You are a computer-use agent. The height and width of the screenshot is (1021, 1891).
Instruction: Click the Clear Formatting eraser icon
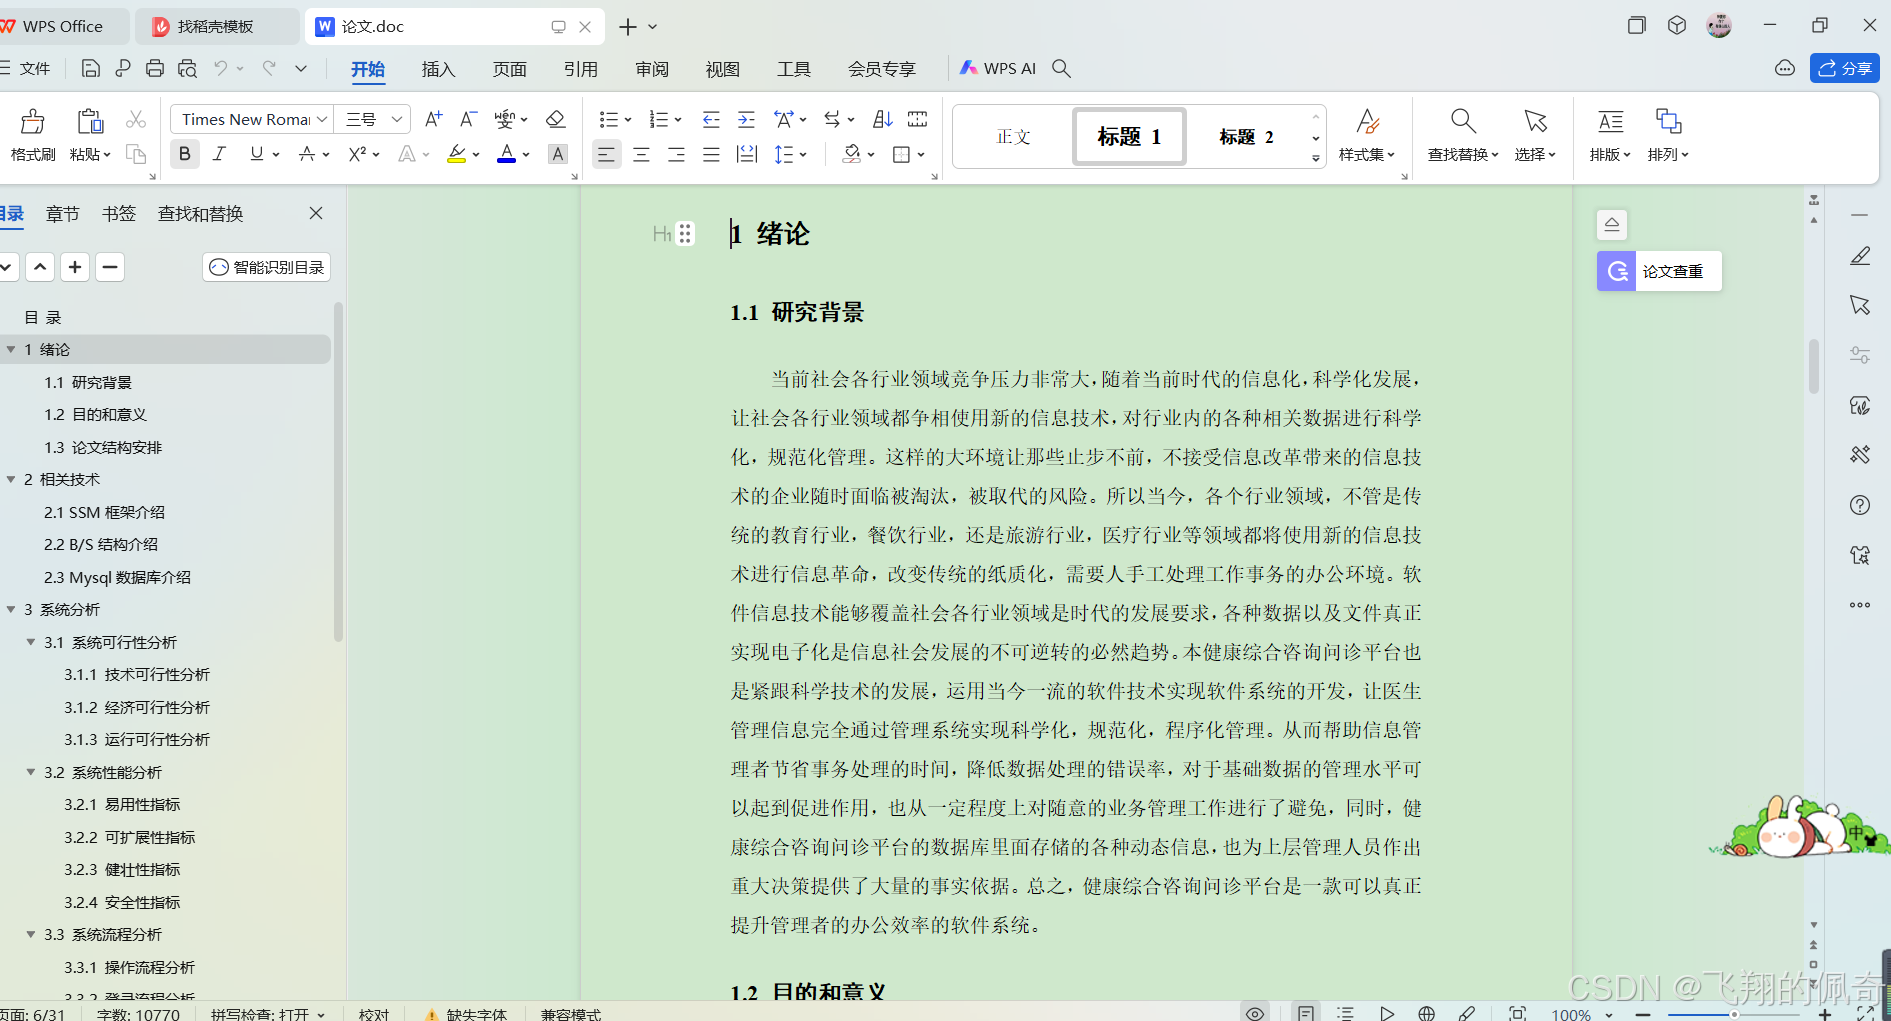point(556,119)
